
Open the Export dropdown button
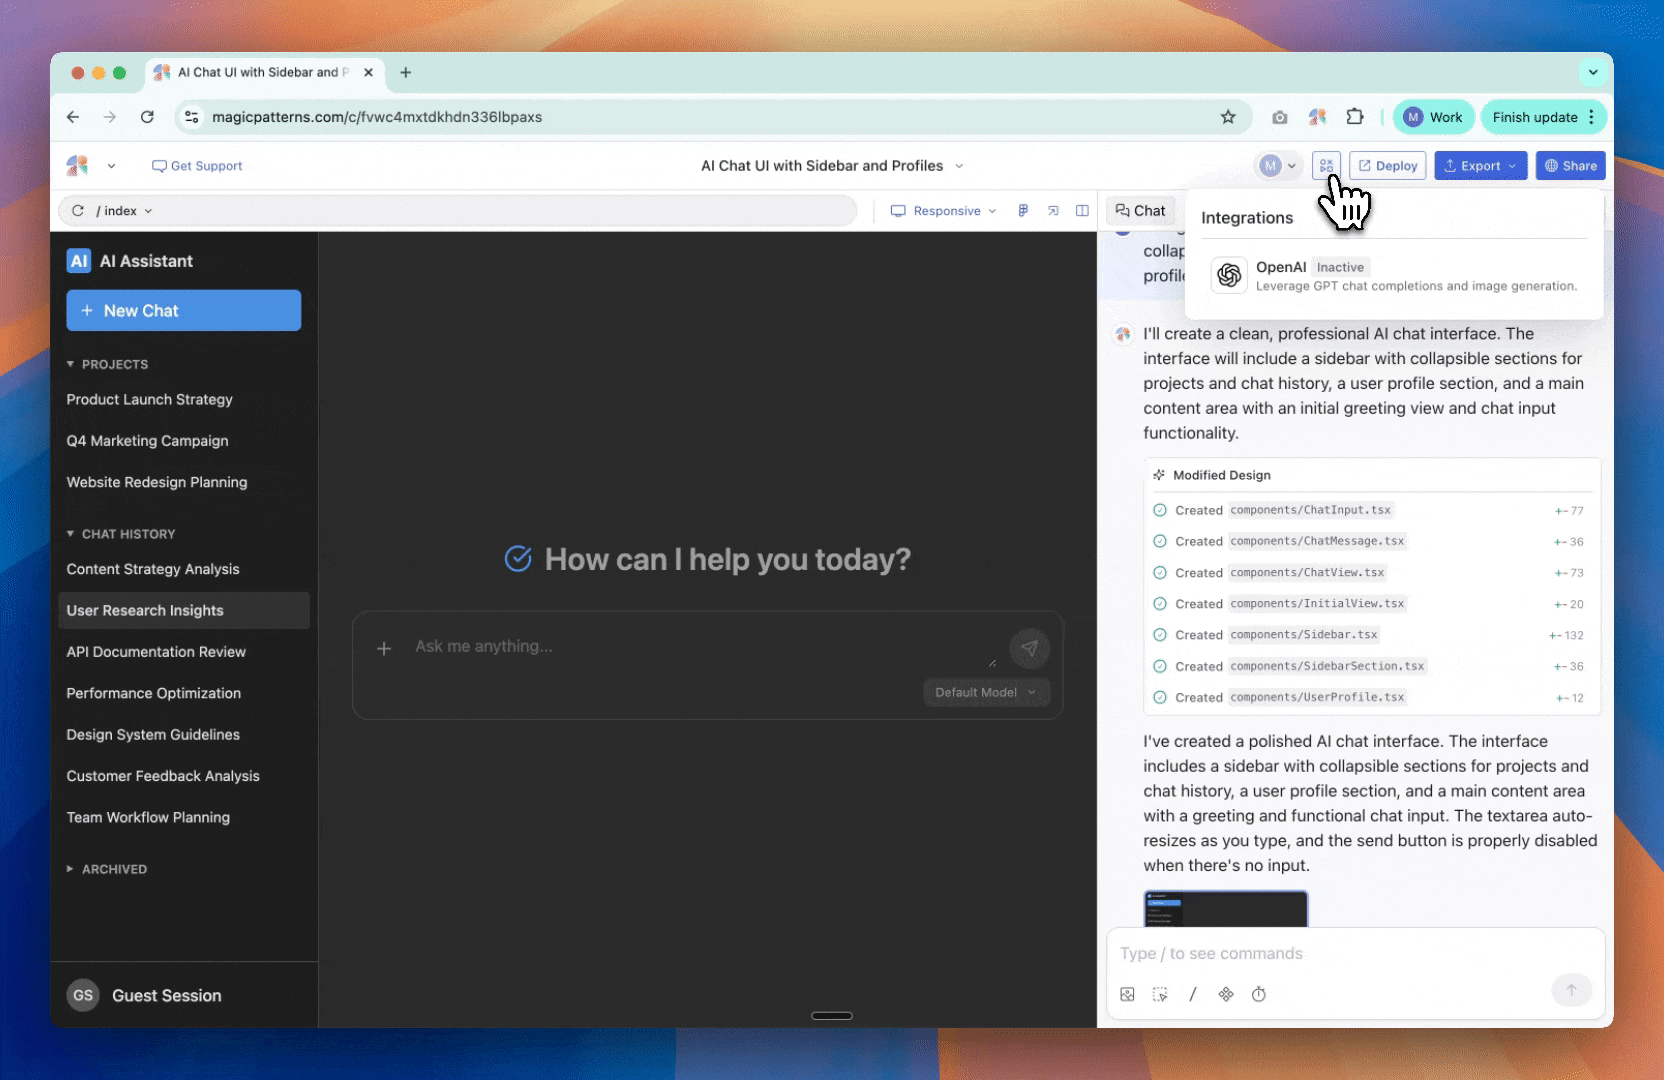pyautogui.click(x=1481, y=166)
